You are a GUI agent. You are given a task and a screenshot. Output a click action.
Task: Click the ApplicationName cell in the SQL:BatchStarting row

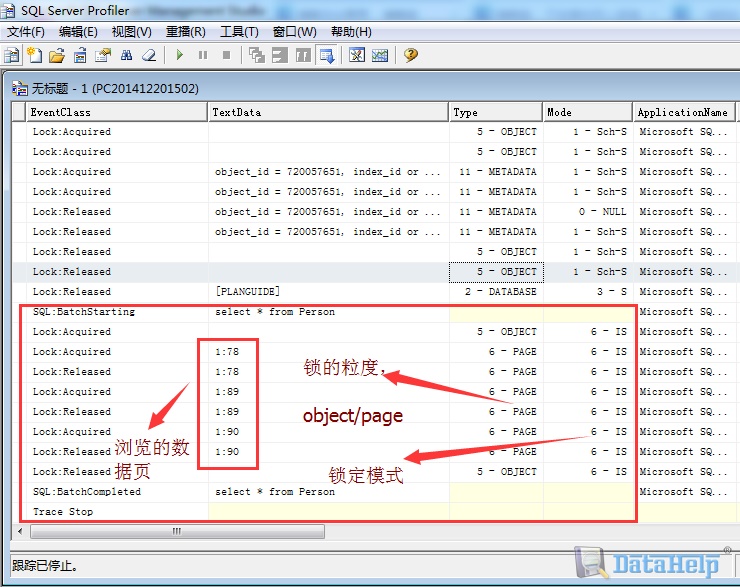(x=684, y=311)
